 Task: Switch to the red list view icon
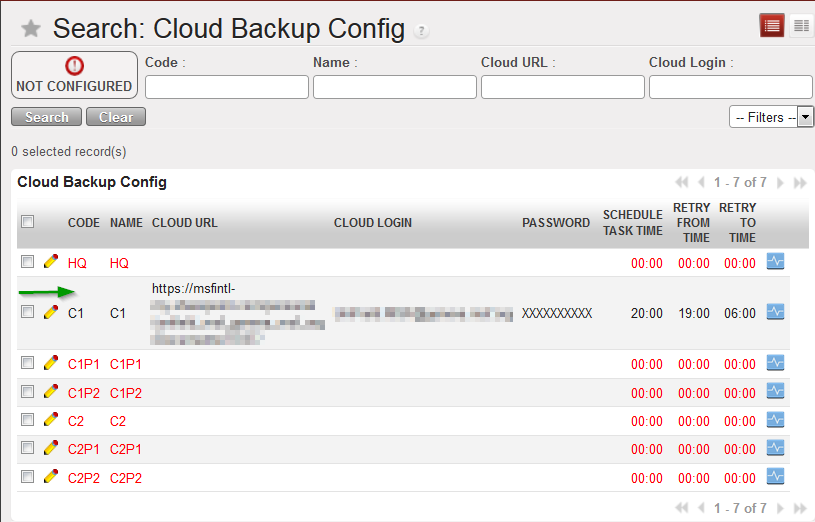tap(772, 26)
